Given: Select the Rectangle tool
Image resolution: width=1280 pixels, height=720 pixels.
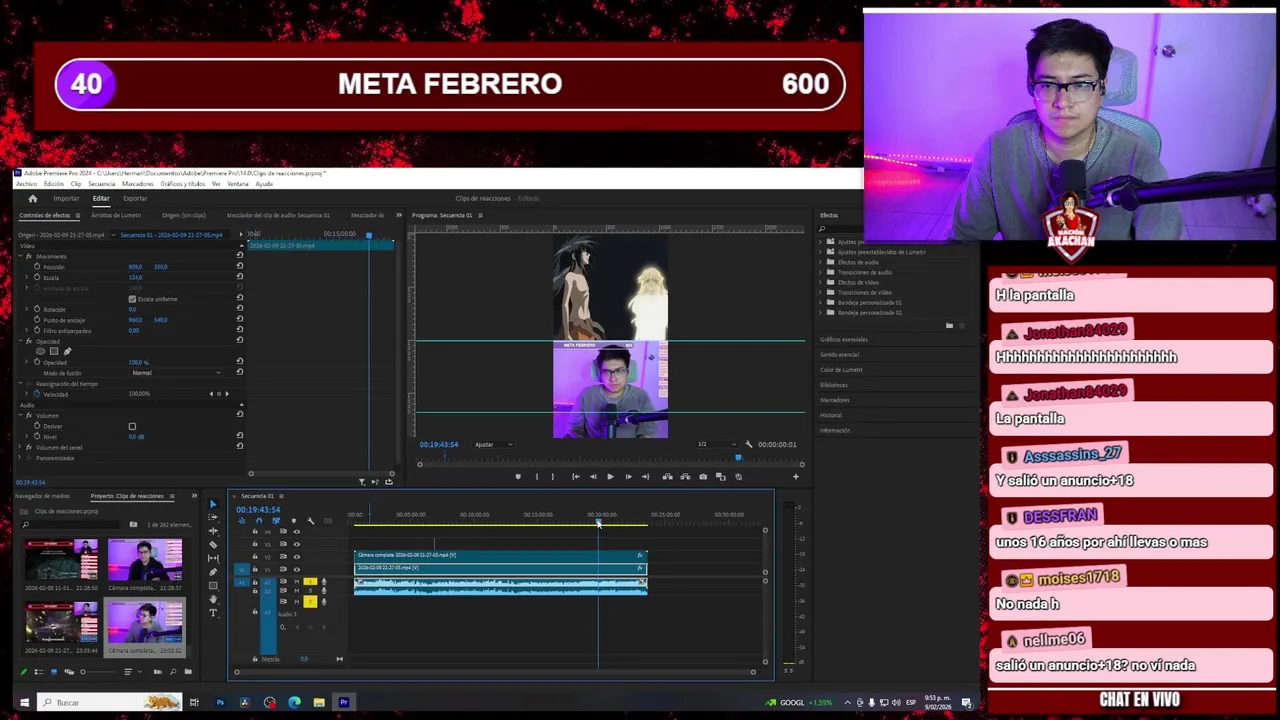Looking at the screenshot, I should (213, 585).
